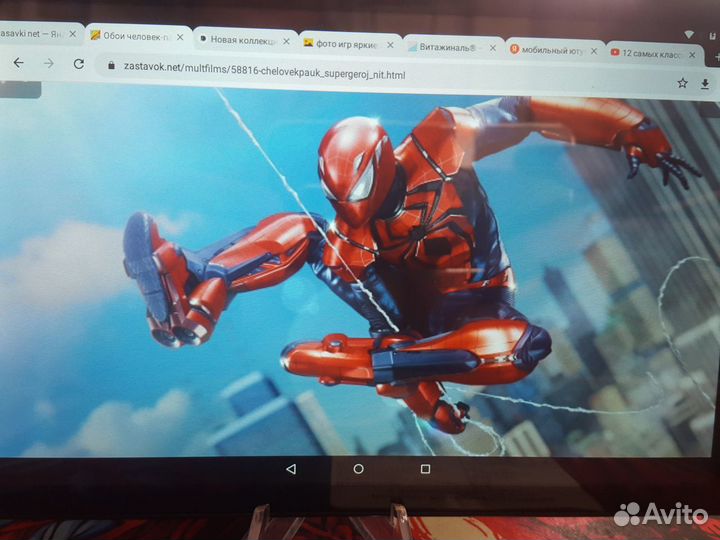Tap the padlock icon in the address bar
Viewport: 720px width, 540px height.
pyautogui.click(x=110, y=66)
